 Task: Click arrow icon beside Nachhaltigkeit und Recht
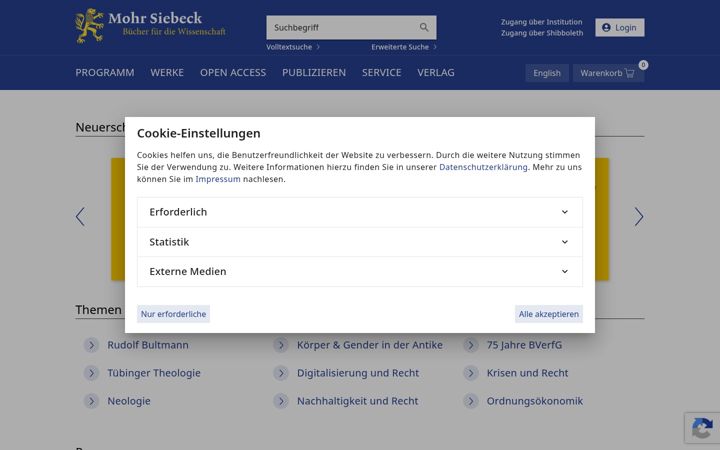pos(281,401)
